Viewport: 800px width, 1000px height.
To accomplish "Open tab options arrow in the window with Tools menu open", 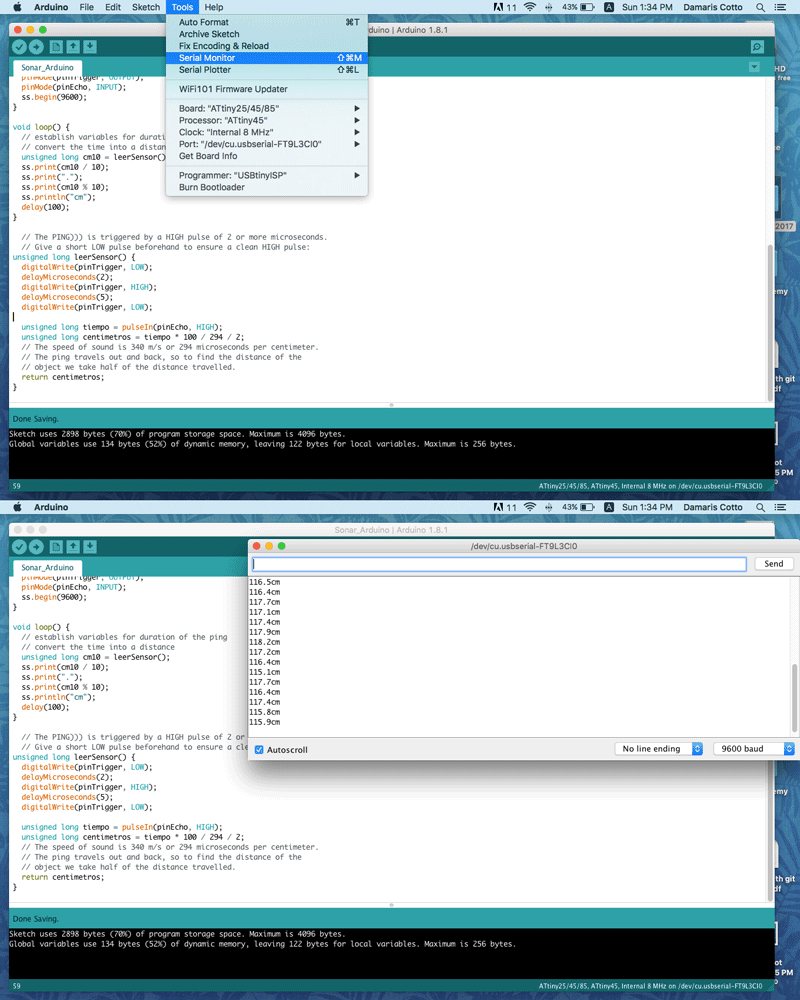I will [754, 67].
